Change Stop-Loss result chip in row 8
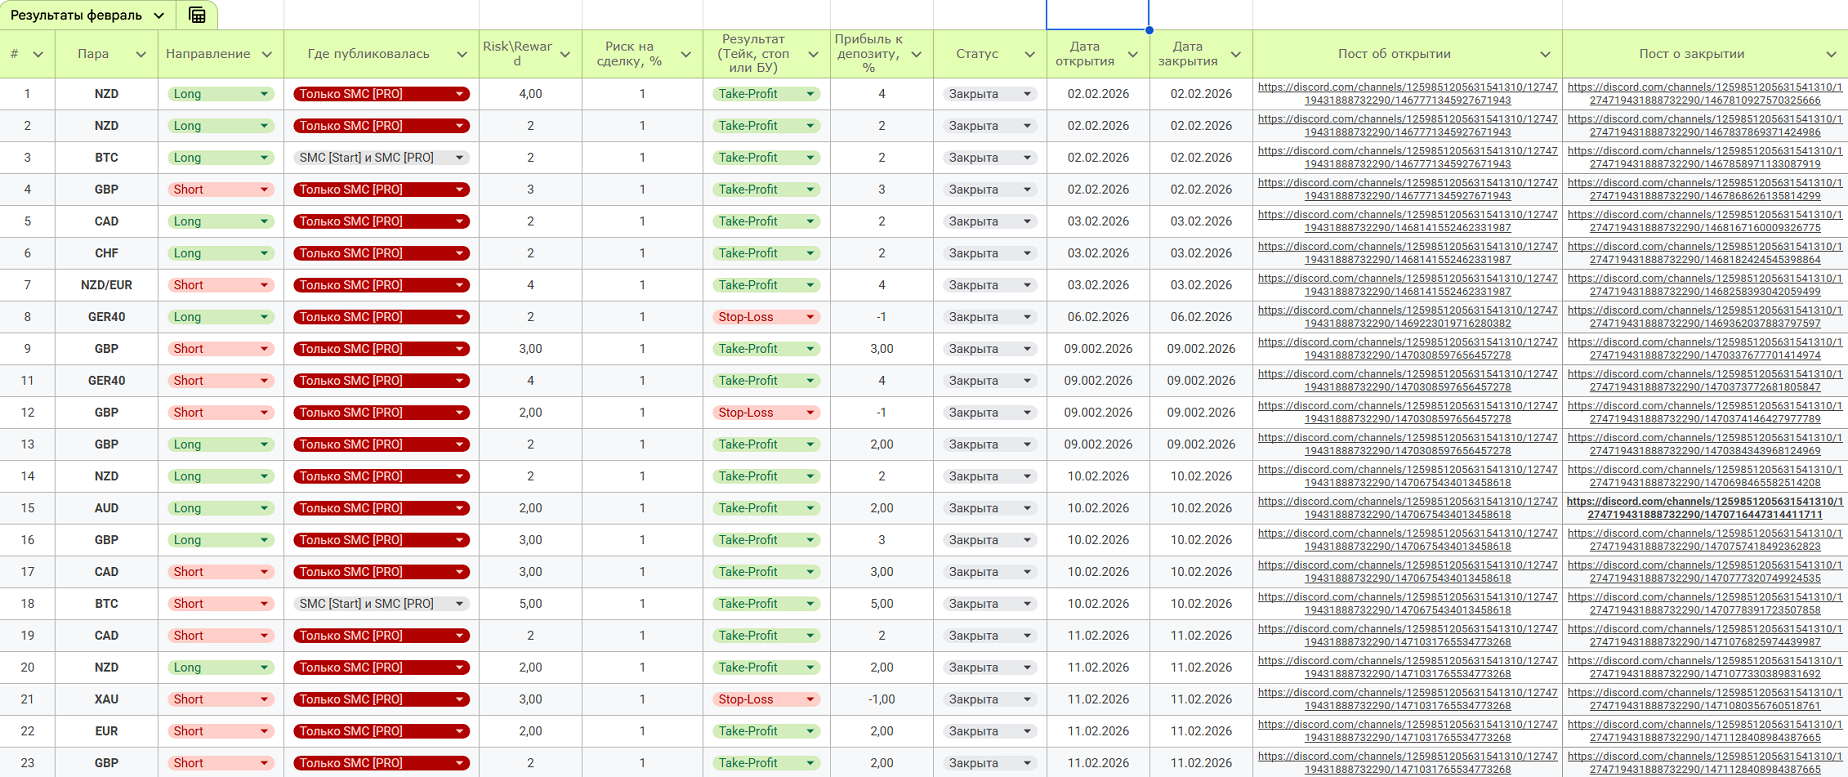The height and width of the screenshot is (777, 1848). point(766,317)
